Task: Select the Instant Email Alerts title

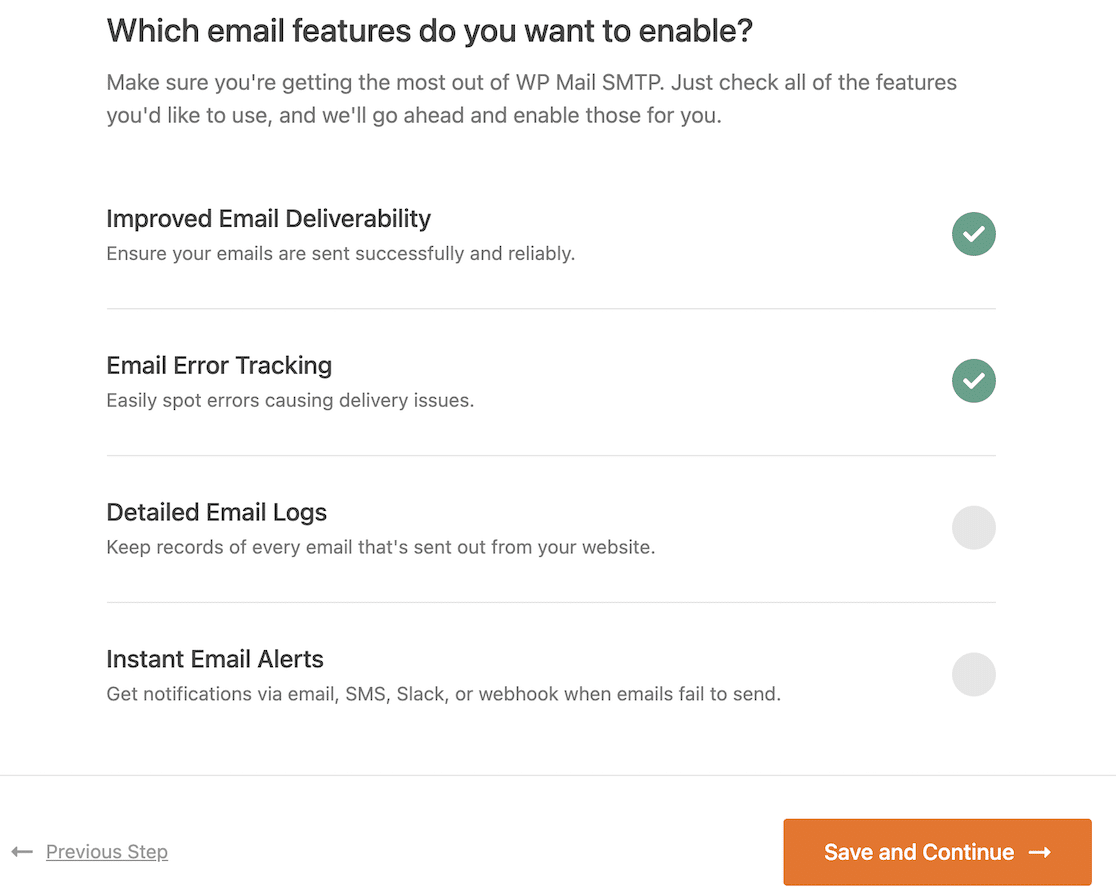Action: coord(215,659)
